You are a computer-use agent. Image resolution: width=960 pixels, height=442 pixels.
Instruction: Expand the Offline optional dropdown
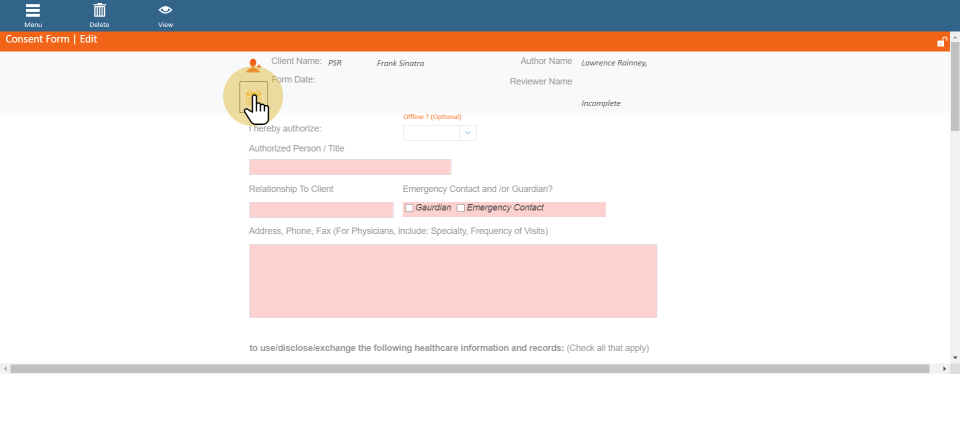coord(467,132)
